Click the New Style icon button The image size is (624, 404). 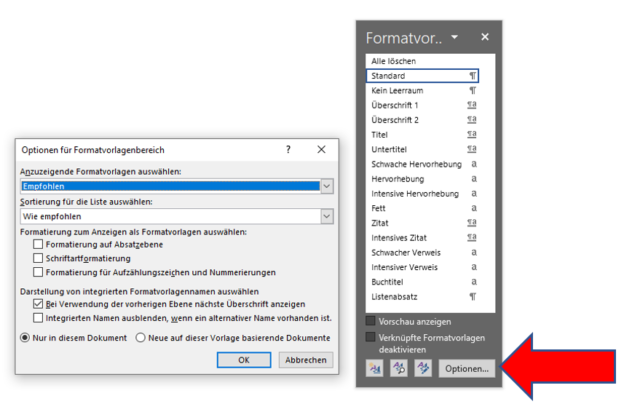coord(375,368)
